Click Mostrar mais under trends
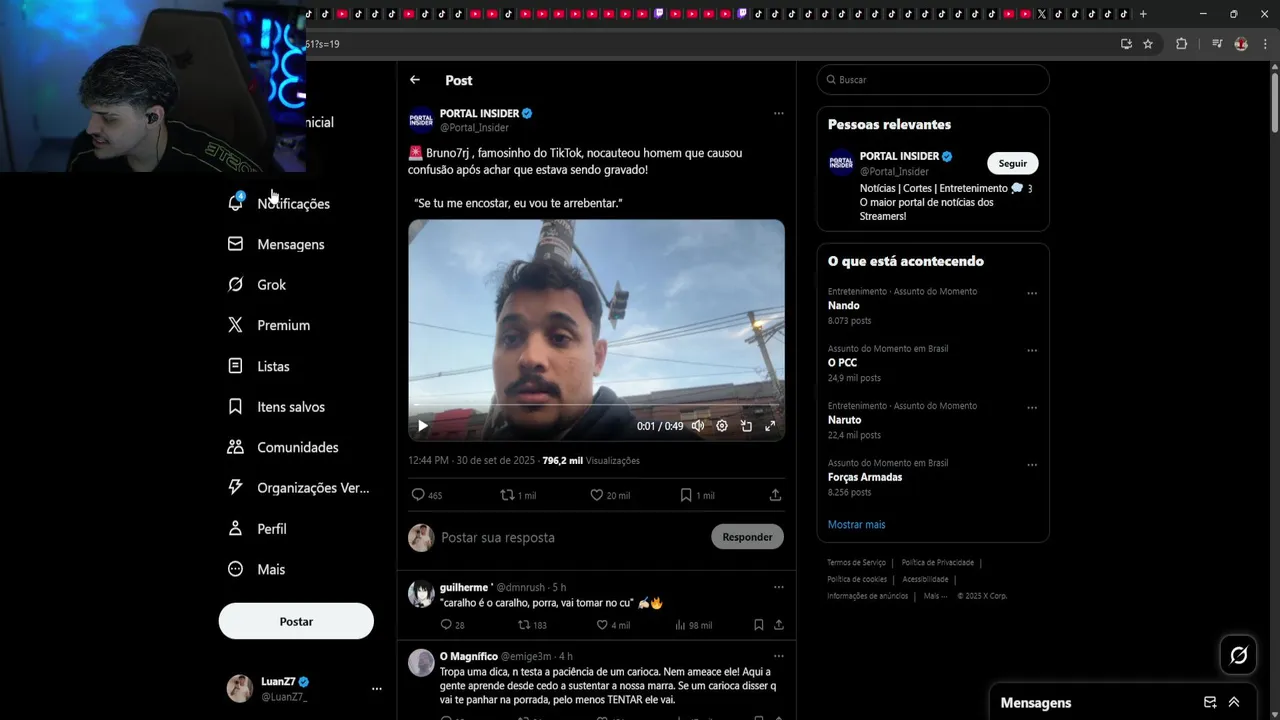The image size is (1280, 720). [856, 524]
